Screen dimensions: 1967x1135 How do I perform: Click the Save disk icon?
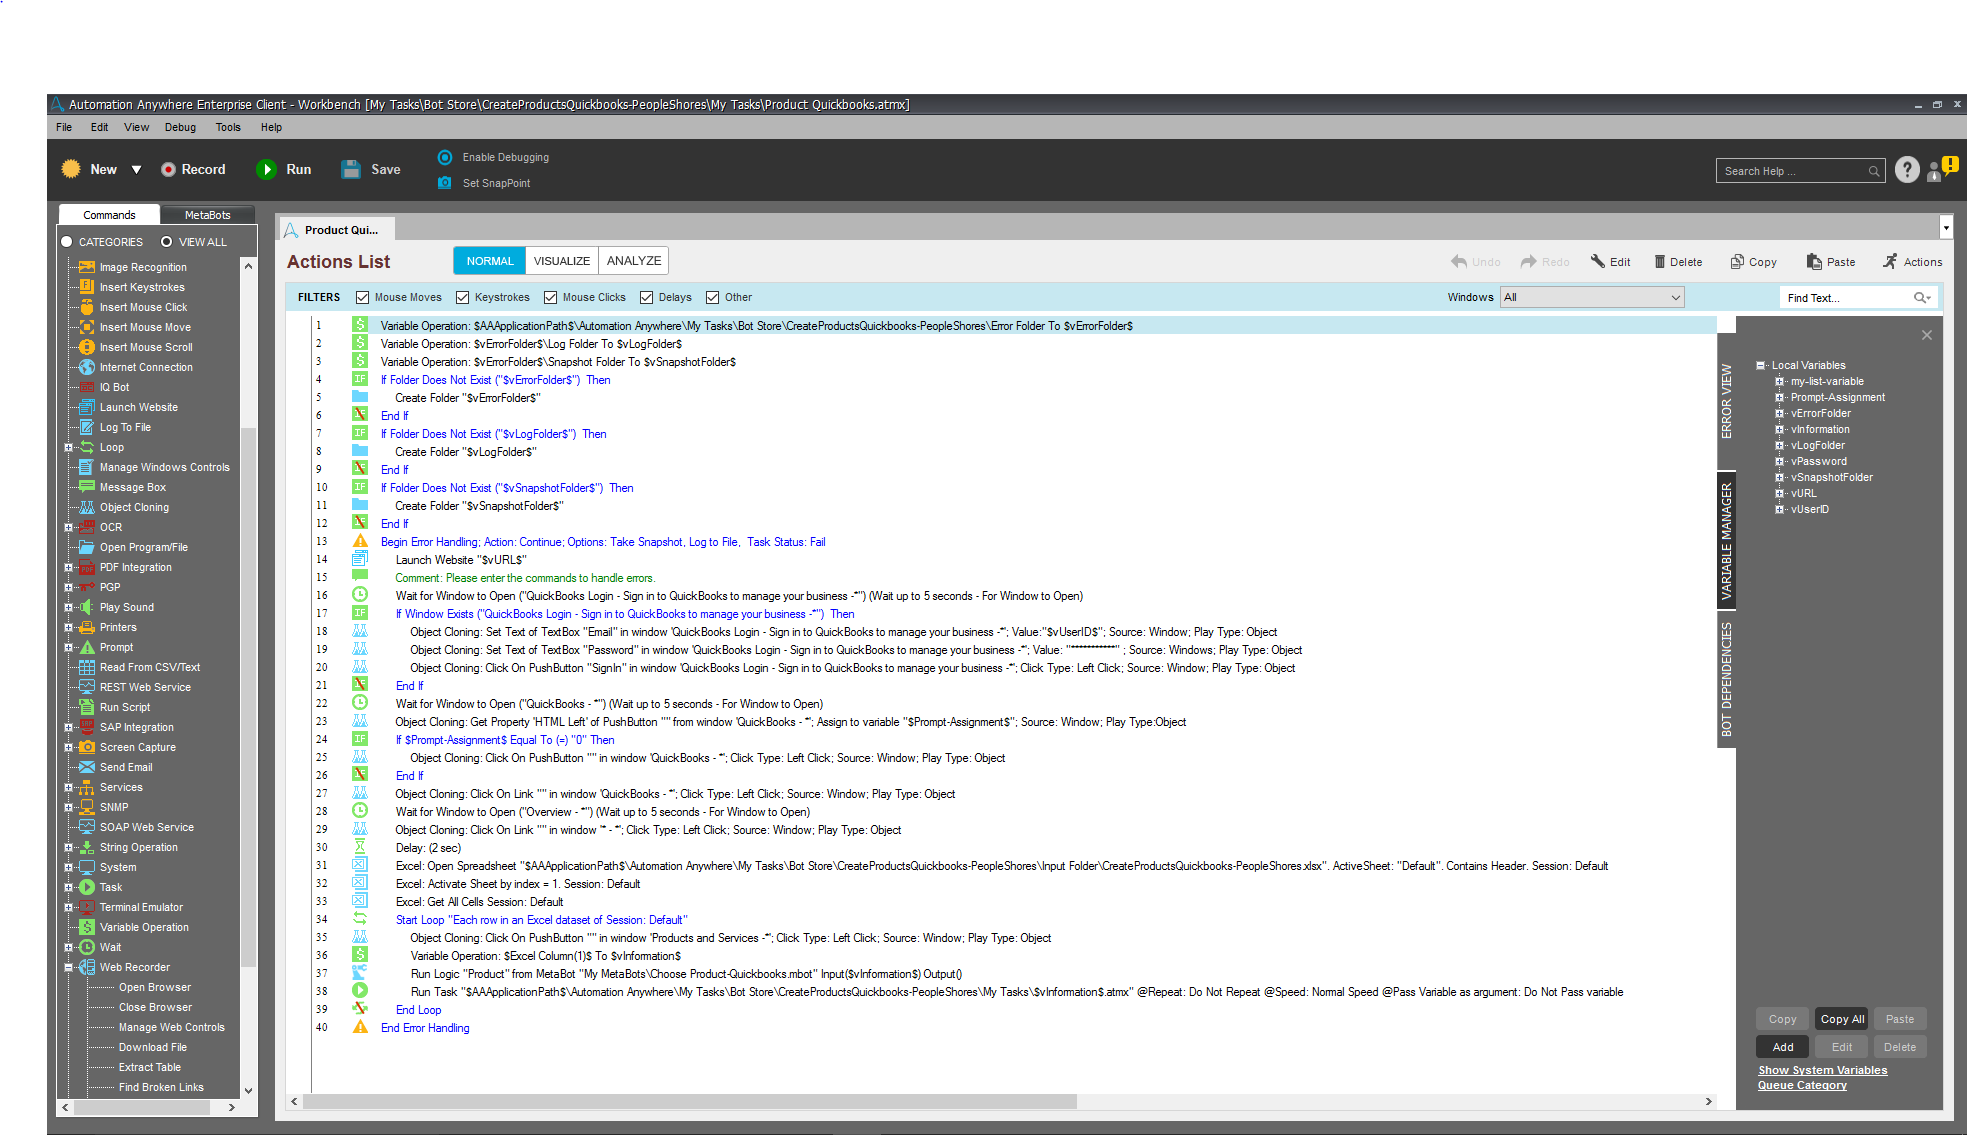[x=351, y=170]
